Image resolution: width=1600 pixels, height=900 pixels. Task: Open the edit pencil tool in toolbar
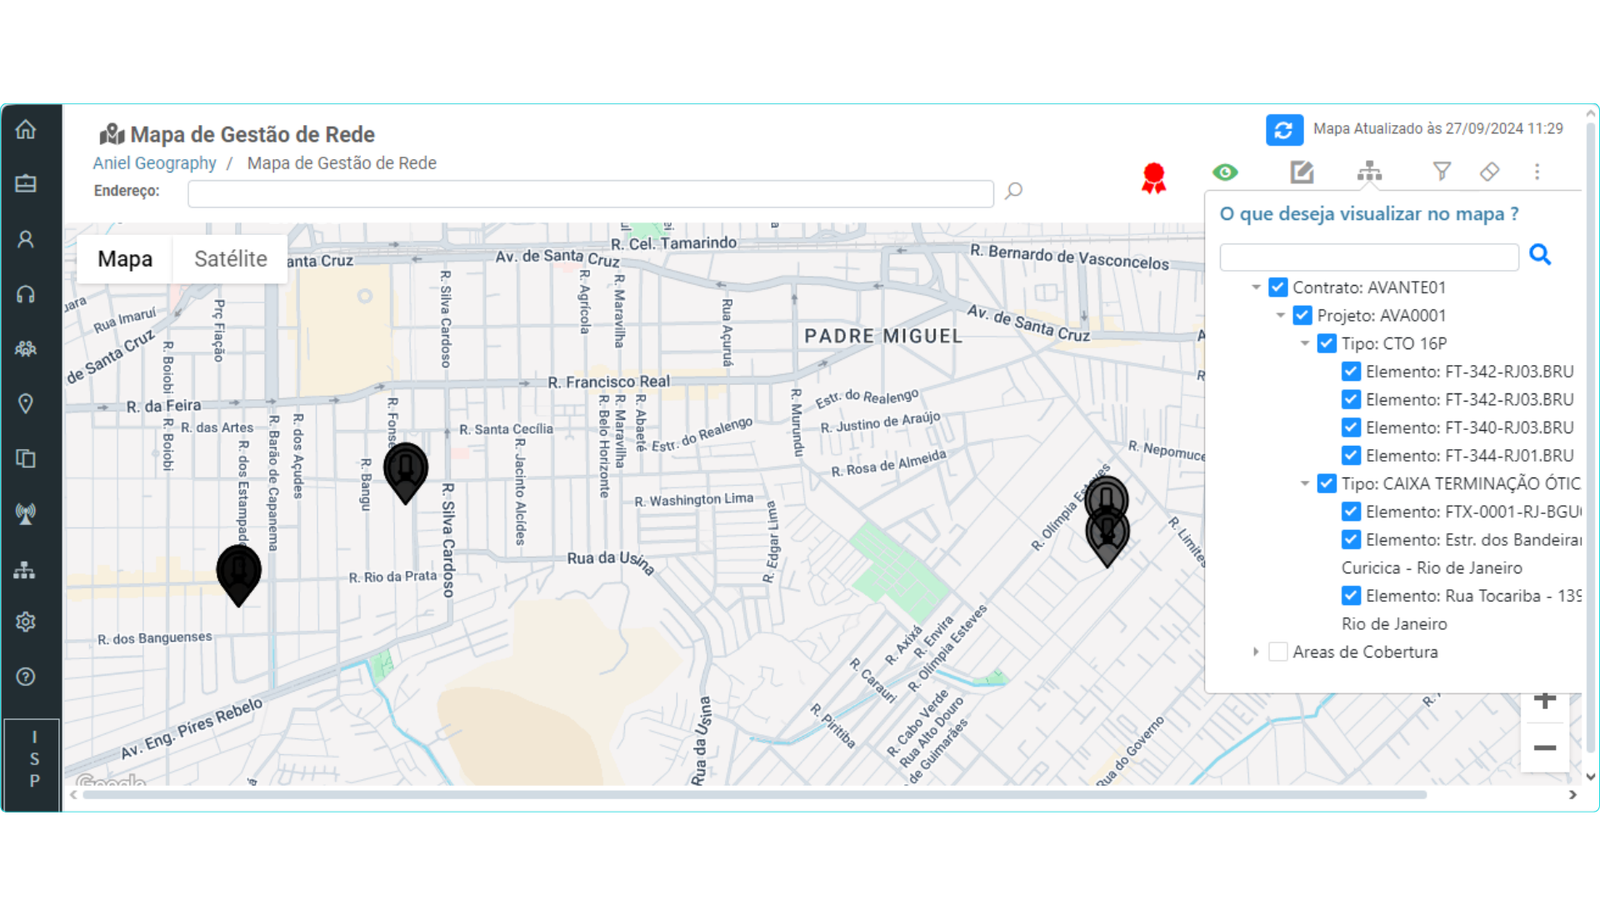coord(1301,173)
